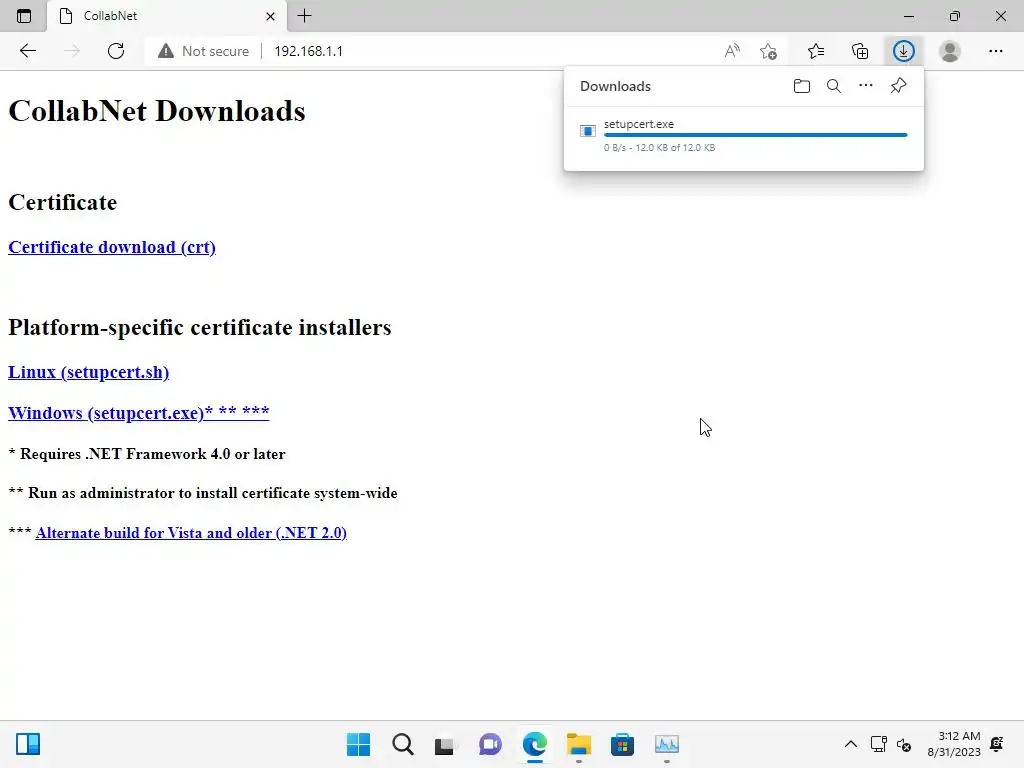The image size is (1024, 768).
Task: Click the Platform-specific certificate installers heading
Action: (x=200, y=327)
